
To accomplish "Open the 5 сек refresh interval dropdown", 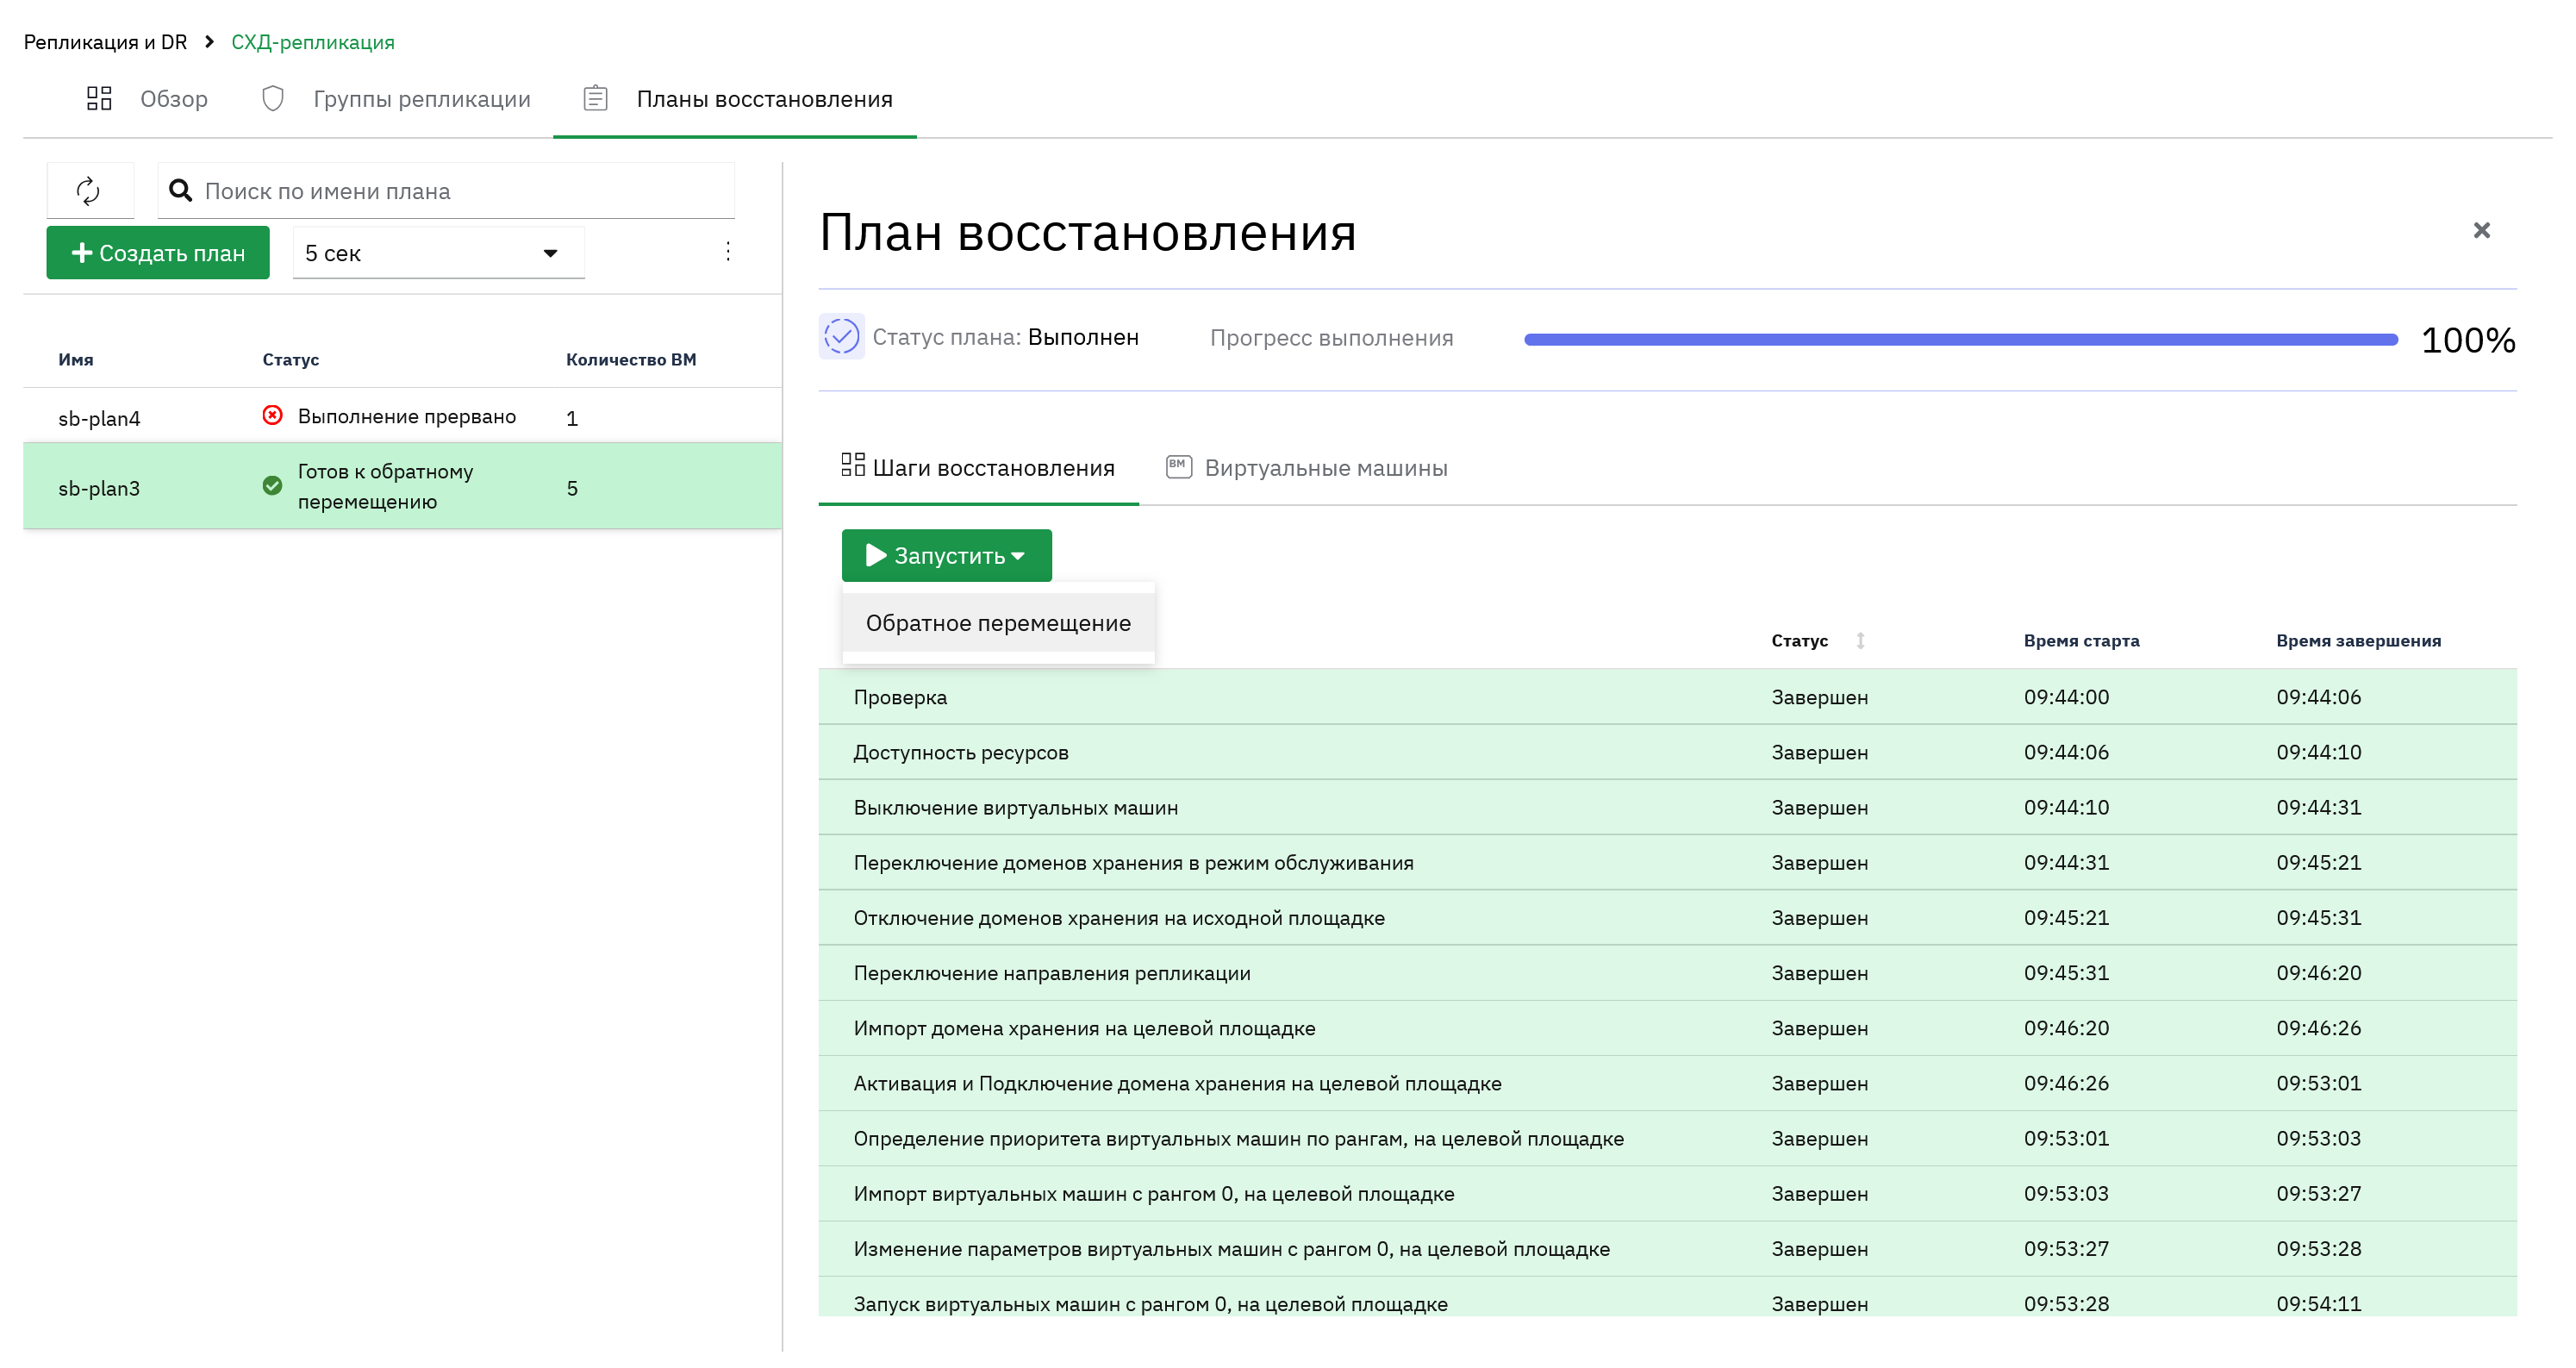I will click(x=438, y=253).
